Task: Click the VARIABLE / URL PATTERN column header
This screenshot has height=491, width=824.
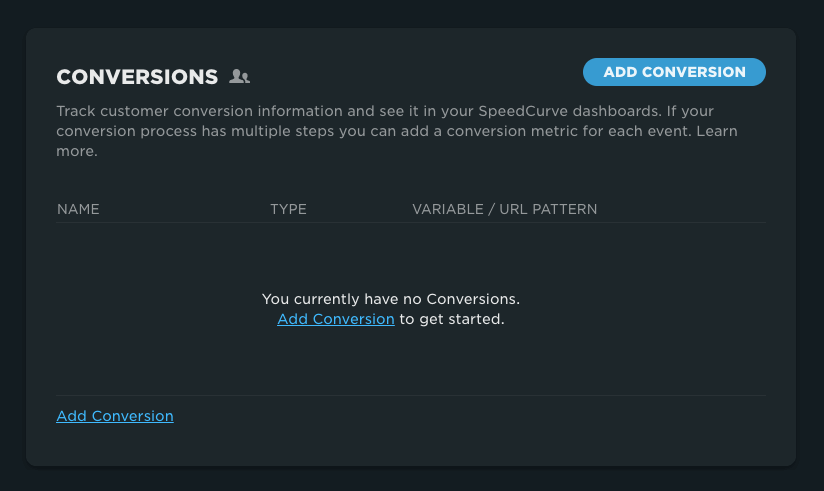Action: pos(504,209)
